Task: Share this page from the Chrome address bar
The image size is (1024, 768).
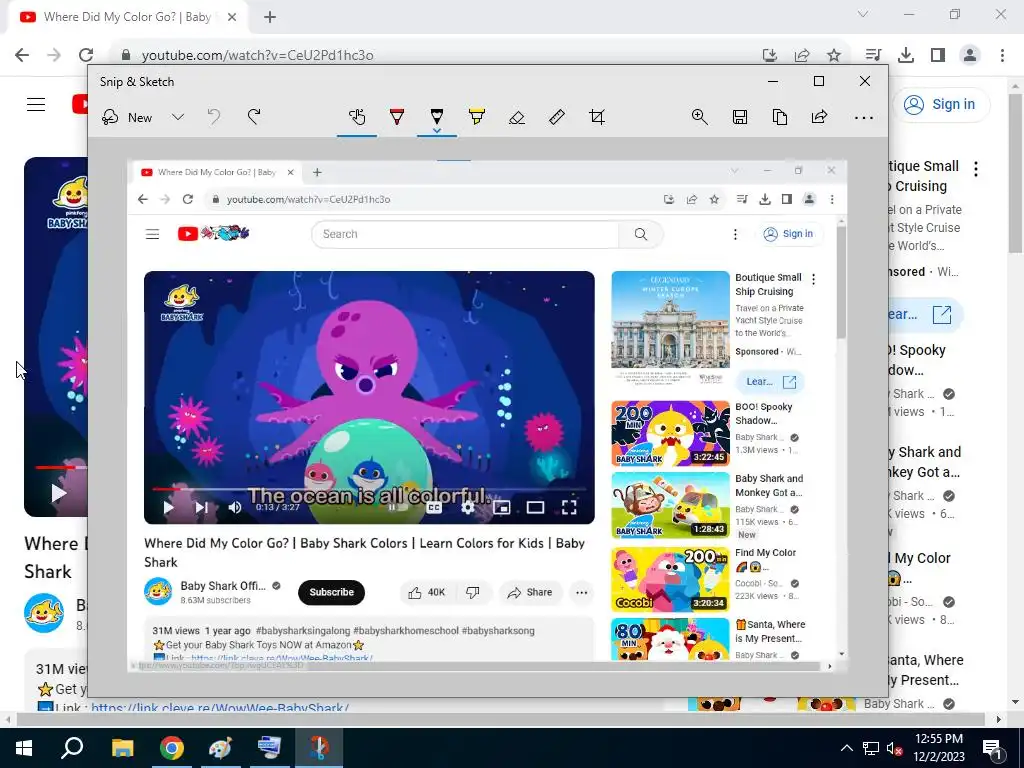Action: [x=802, y=56]
